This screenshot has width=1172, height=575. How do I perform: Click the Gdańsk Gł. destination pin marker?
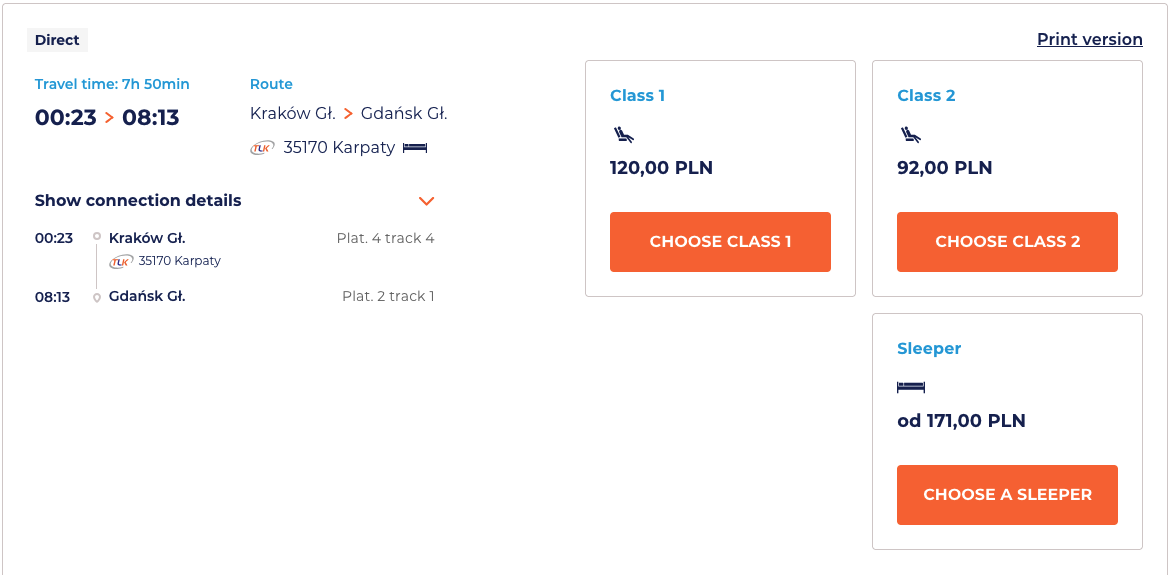pos(97,297)
